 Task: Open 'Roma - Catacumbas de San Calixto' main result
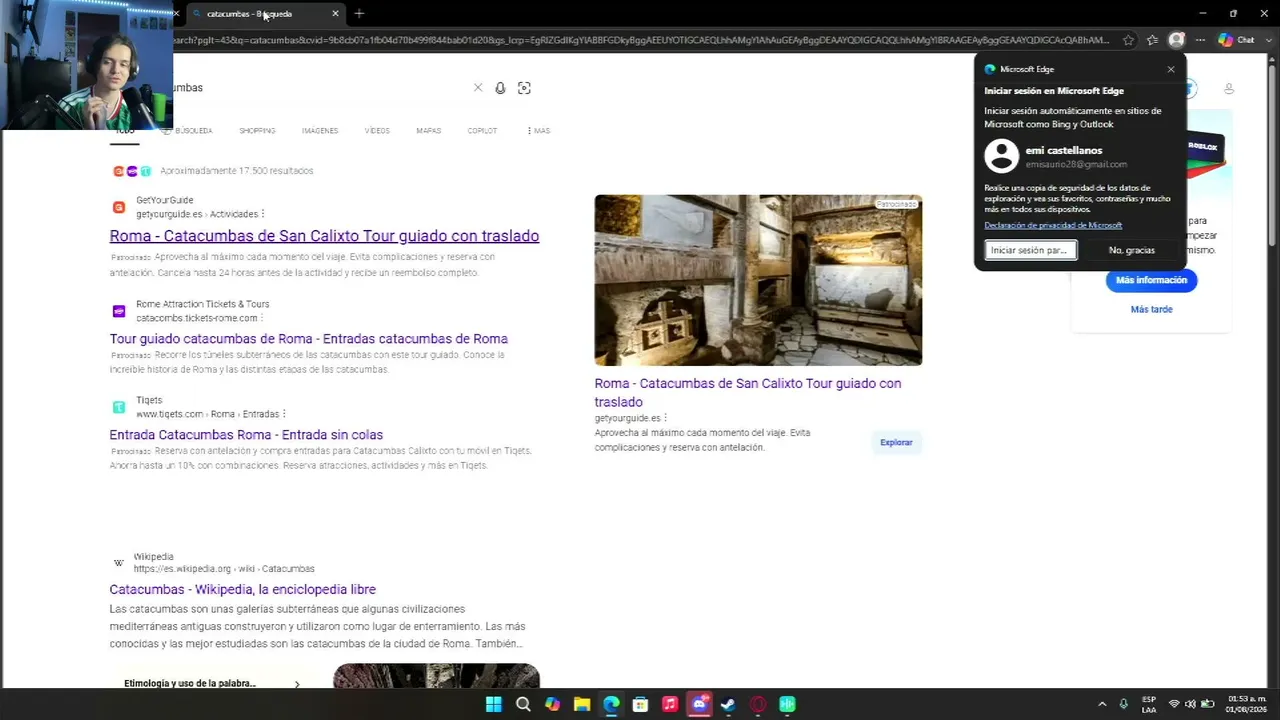(324, 236)
